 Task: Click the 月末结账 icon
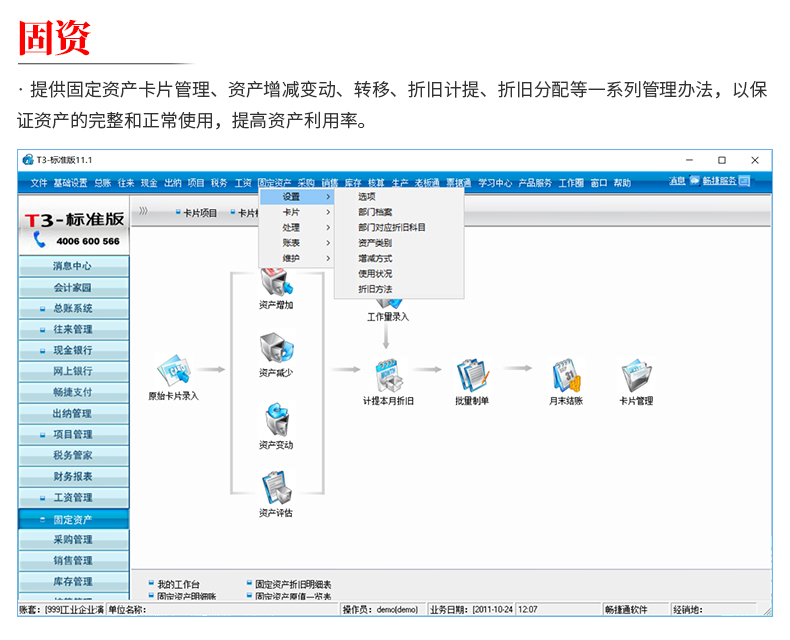click(565, 376)
